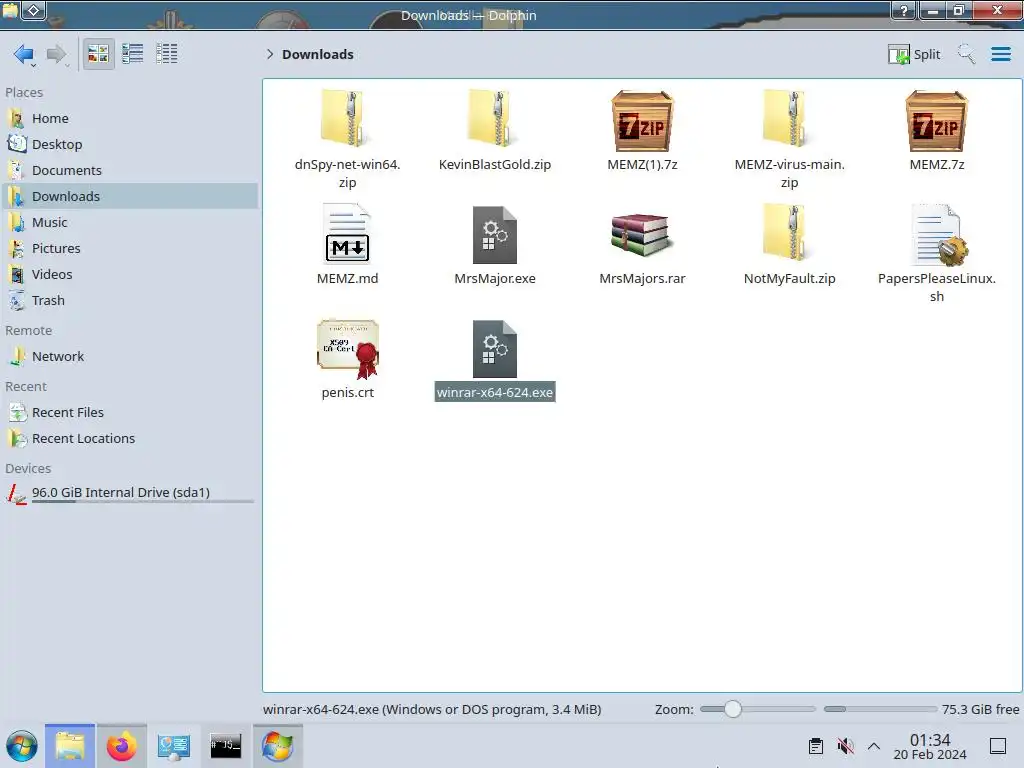
Task: Select the winrar-x64-624.exe program icon
Action: pos(494,349)
